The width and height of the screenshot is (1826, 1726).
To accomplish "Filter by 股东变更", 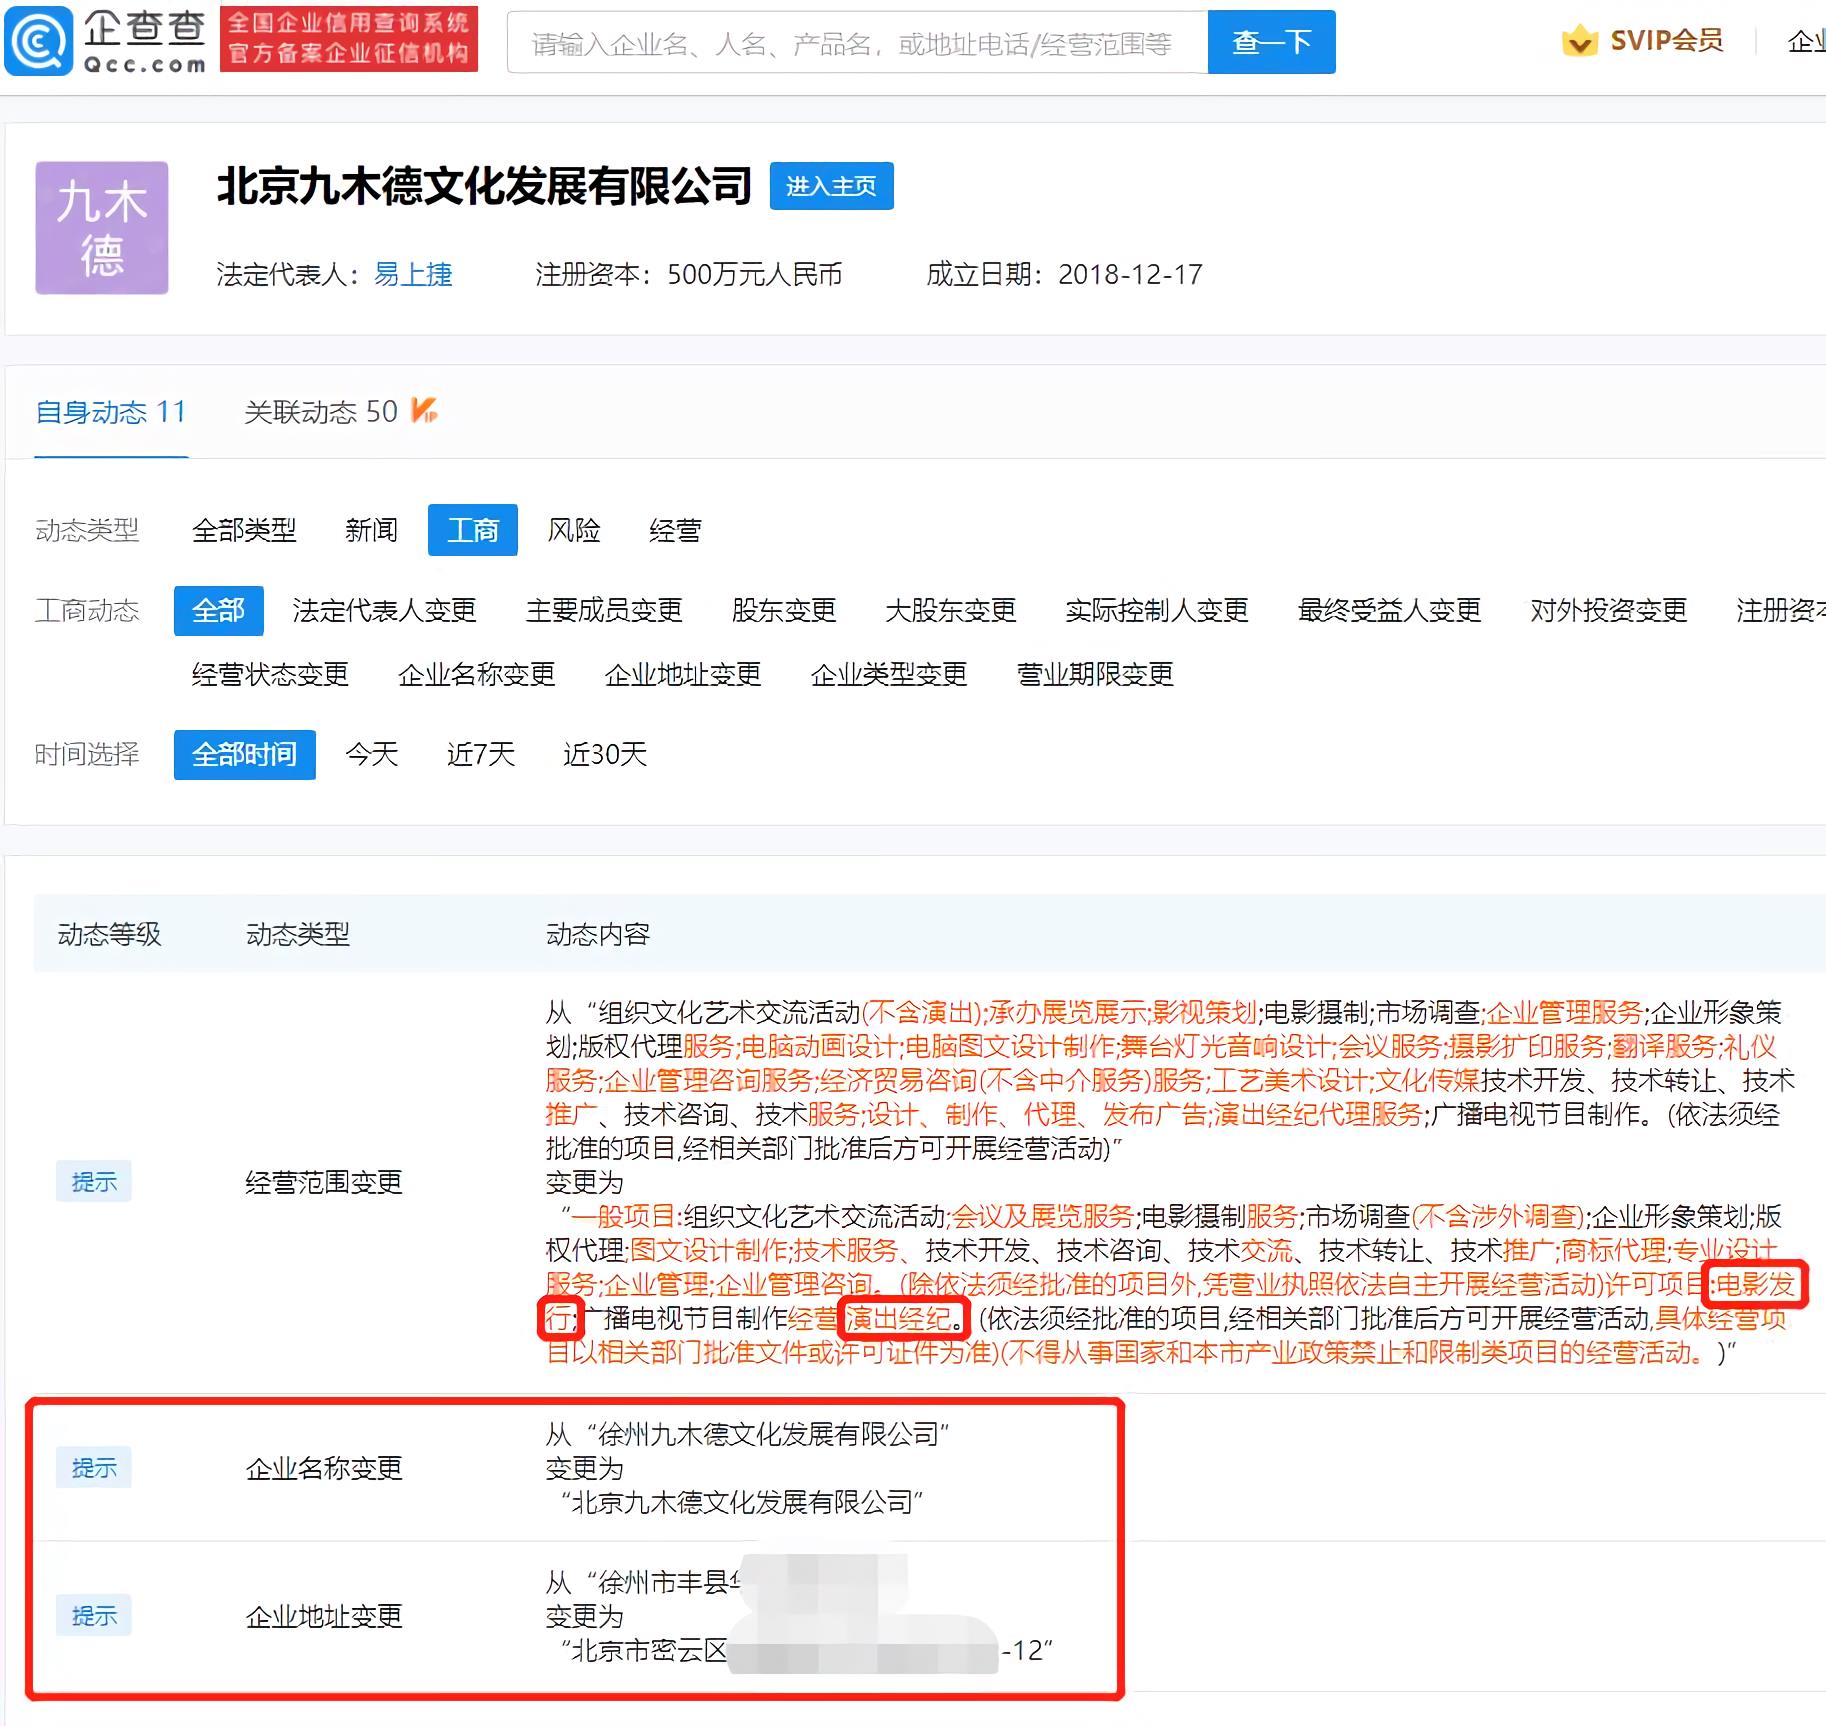I will click(x=784, y=611).
